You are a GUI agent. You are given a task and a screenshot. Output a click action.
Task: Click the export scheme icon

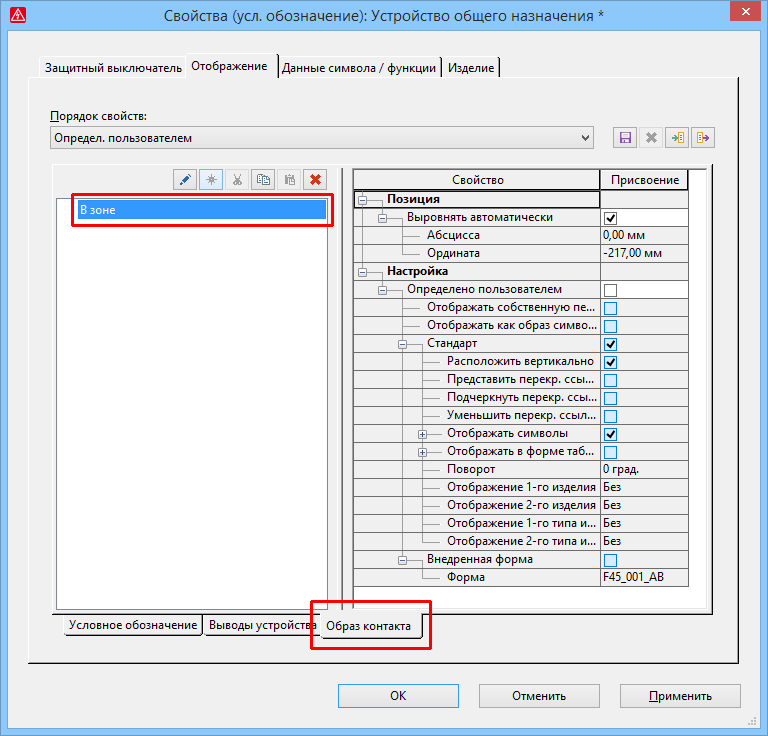704,138
